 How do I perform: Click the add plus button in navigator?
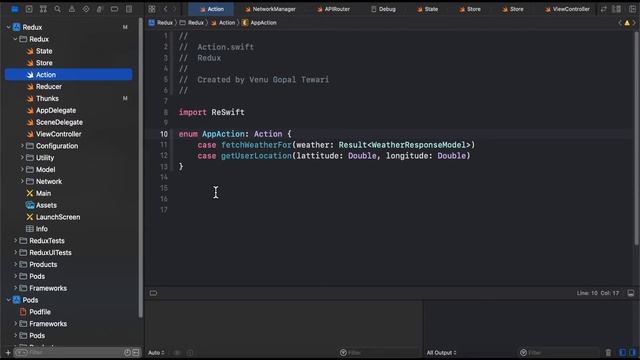point(8,352)
